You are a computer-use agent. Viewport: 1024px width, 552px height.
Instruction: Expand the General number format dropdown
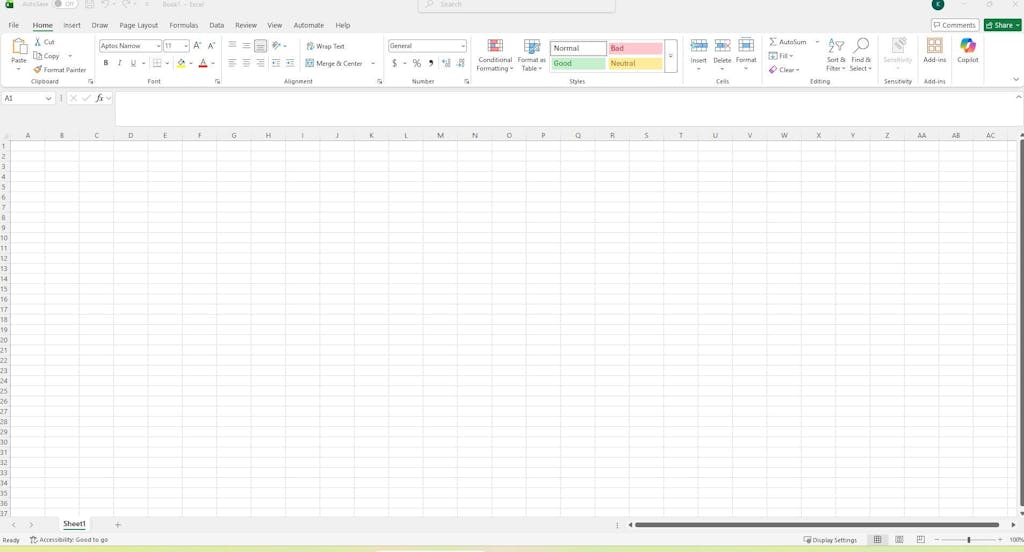tap(463, 46)
